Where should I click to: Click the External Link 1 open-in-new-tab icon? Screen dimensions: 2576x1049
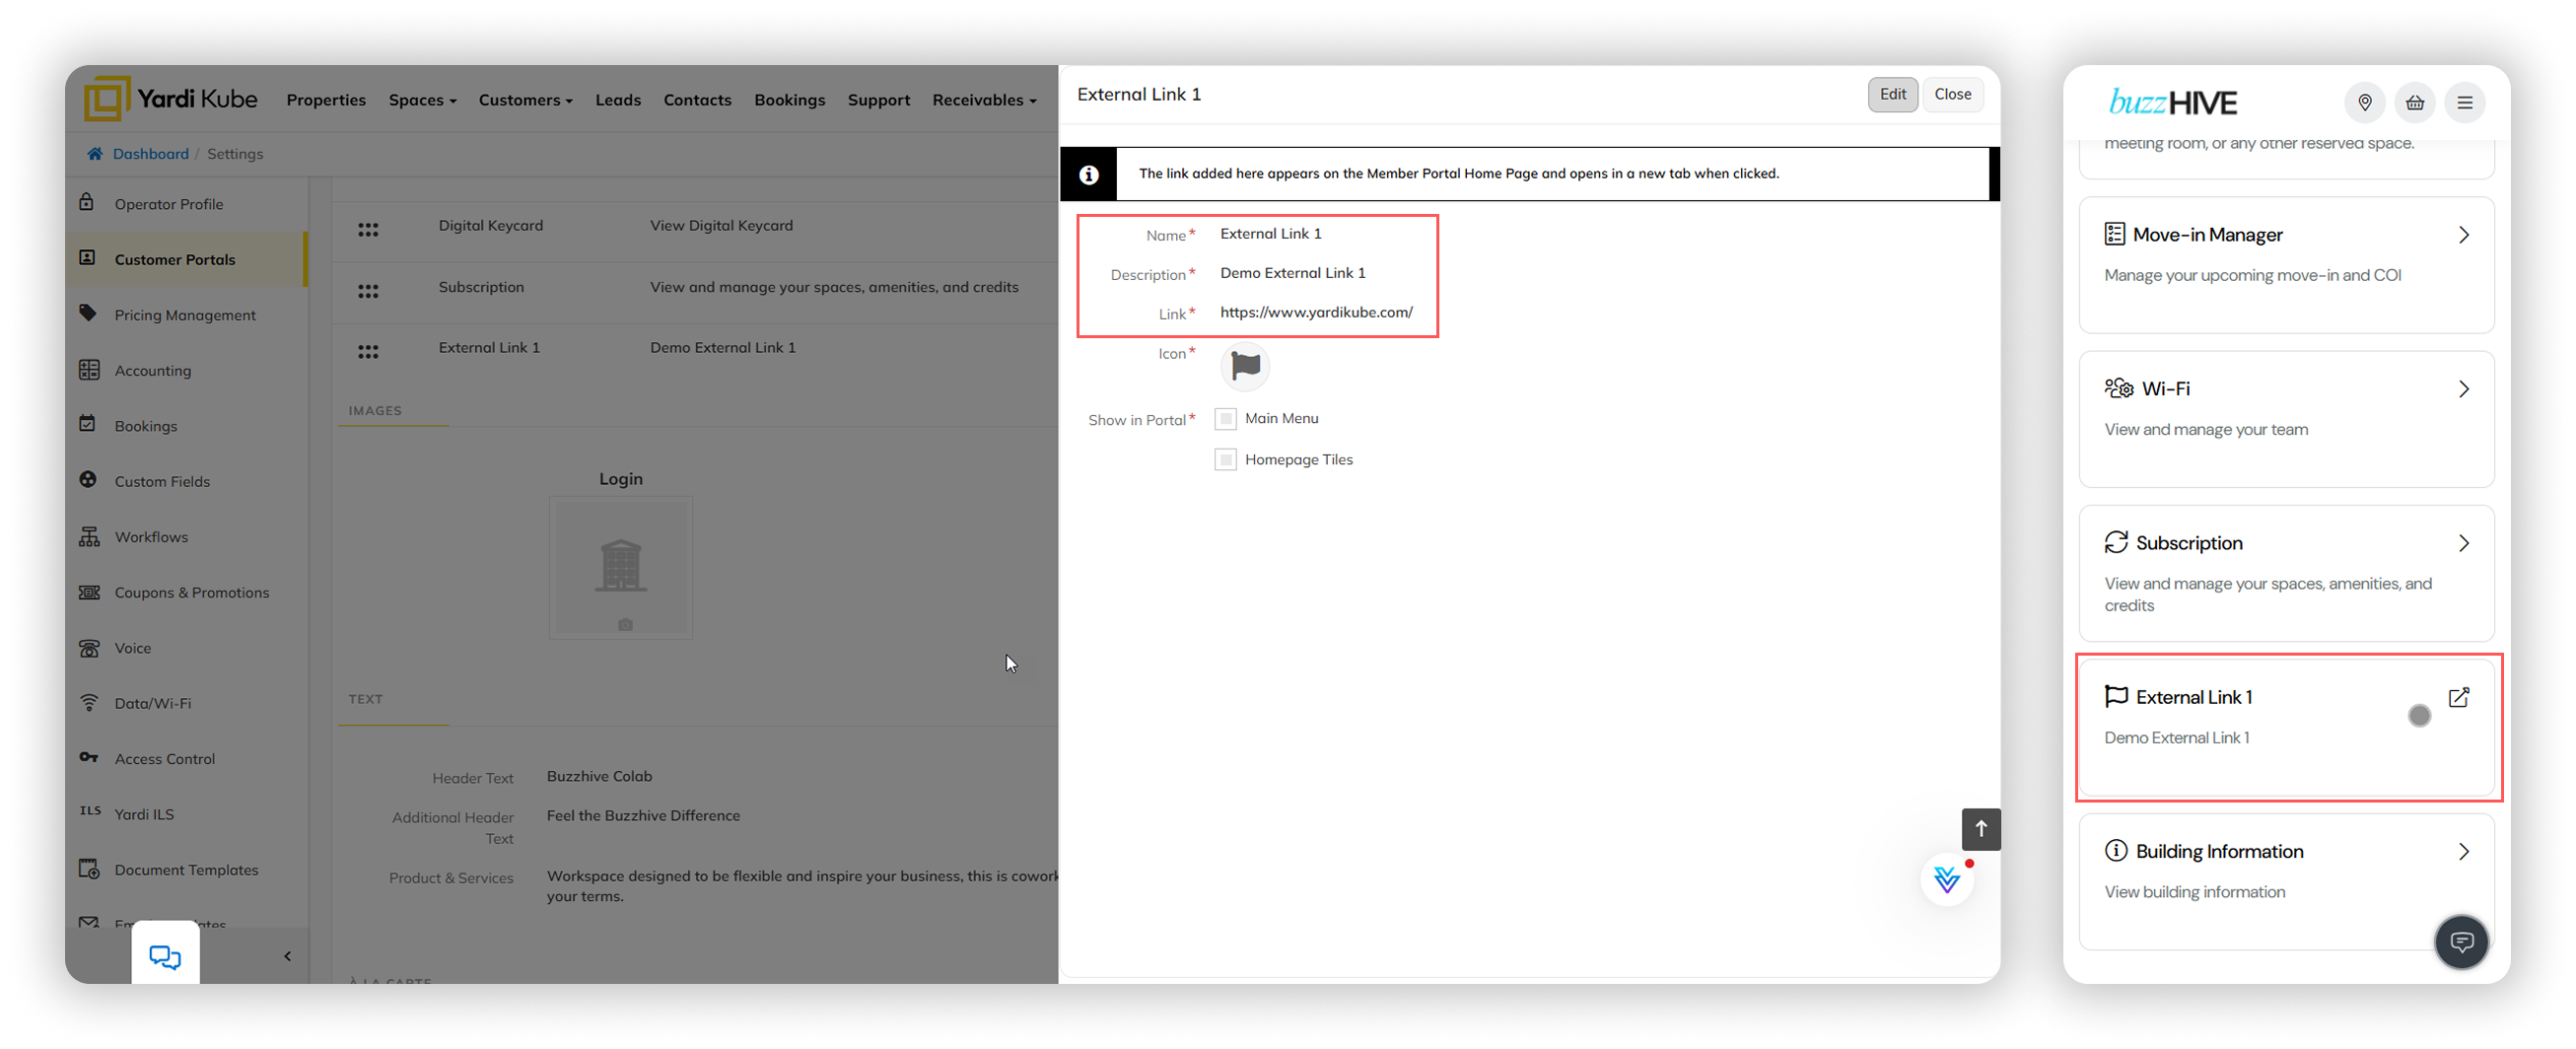pos(2458,698)
